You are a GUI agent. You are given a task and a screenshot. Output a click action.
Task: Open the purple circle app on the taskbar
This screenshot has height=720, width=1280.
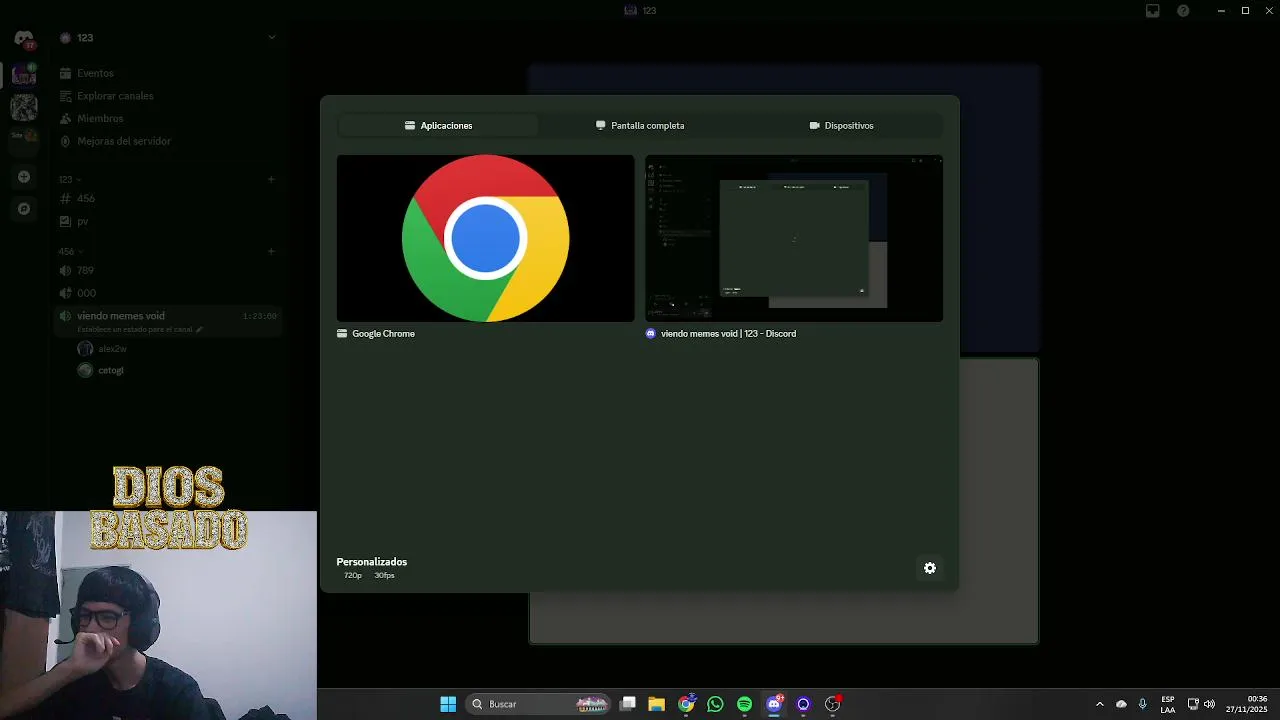click(803, 704)
